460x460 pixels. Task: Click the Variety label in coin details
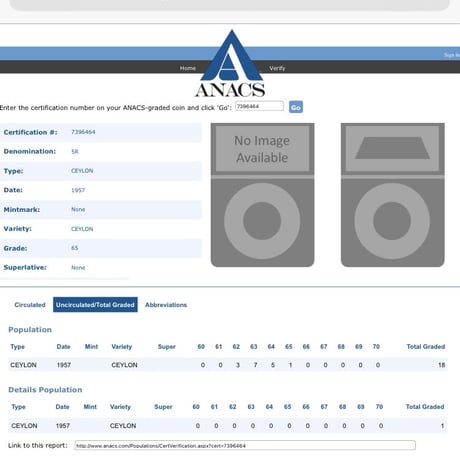click(x=18, y=229)
